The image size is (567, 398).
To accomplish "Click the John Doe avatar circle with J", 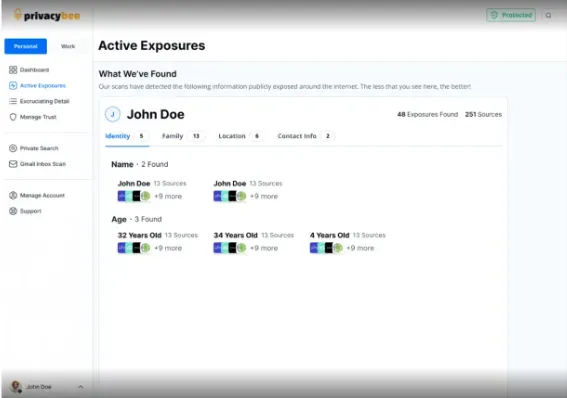I will click(112, 114).
